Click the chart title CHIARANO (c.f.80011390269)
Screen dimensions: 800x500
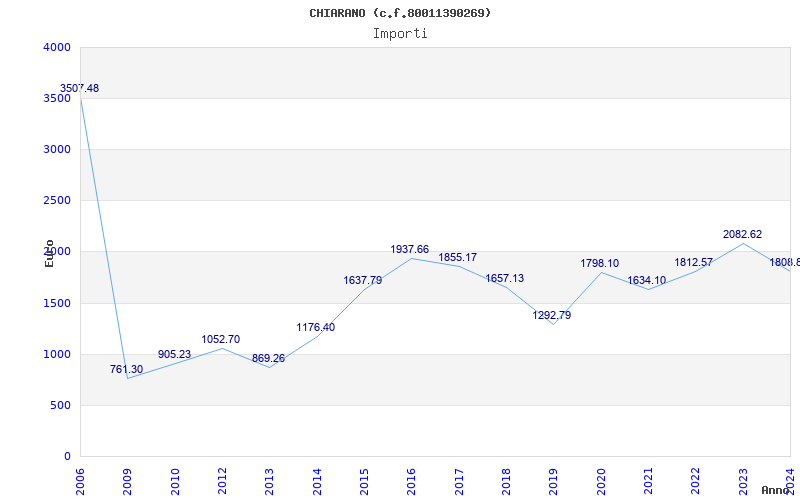click(x=400, y=13)
